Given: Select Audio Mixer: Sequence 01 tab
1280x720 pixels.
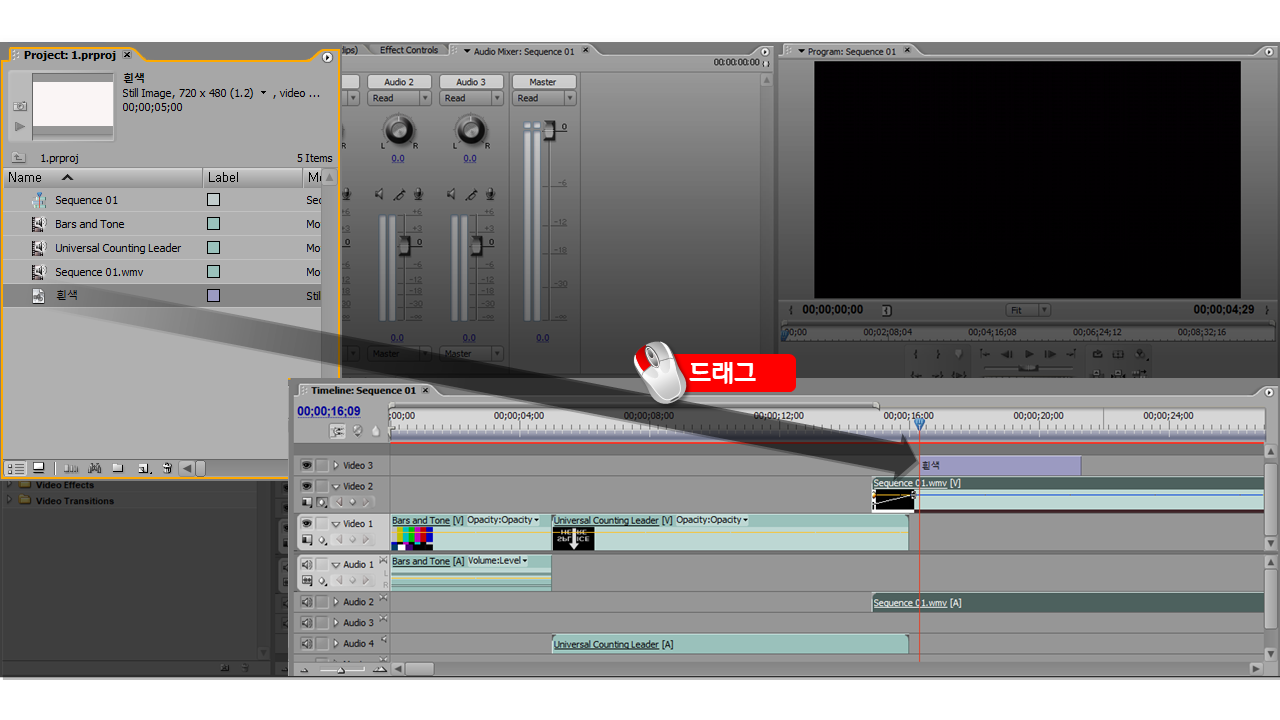Looking at the screenshot, I should pos(524,51).
